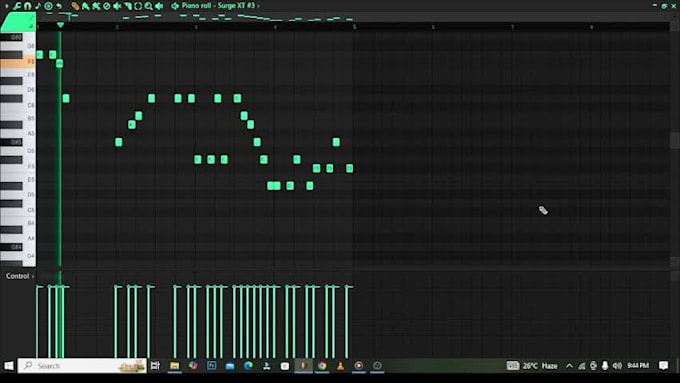
Task: Select the Slice tool
Action: (128, 6)
